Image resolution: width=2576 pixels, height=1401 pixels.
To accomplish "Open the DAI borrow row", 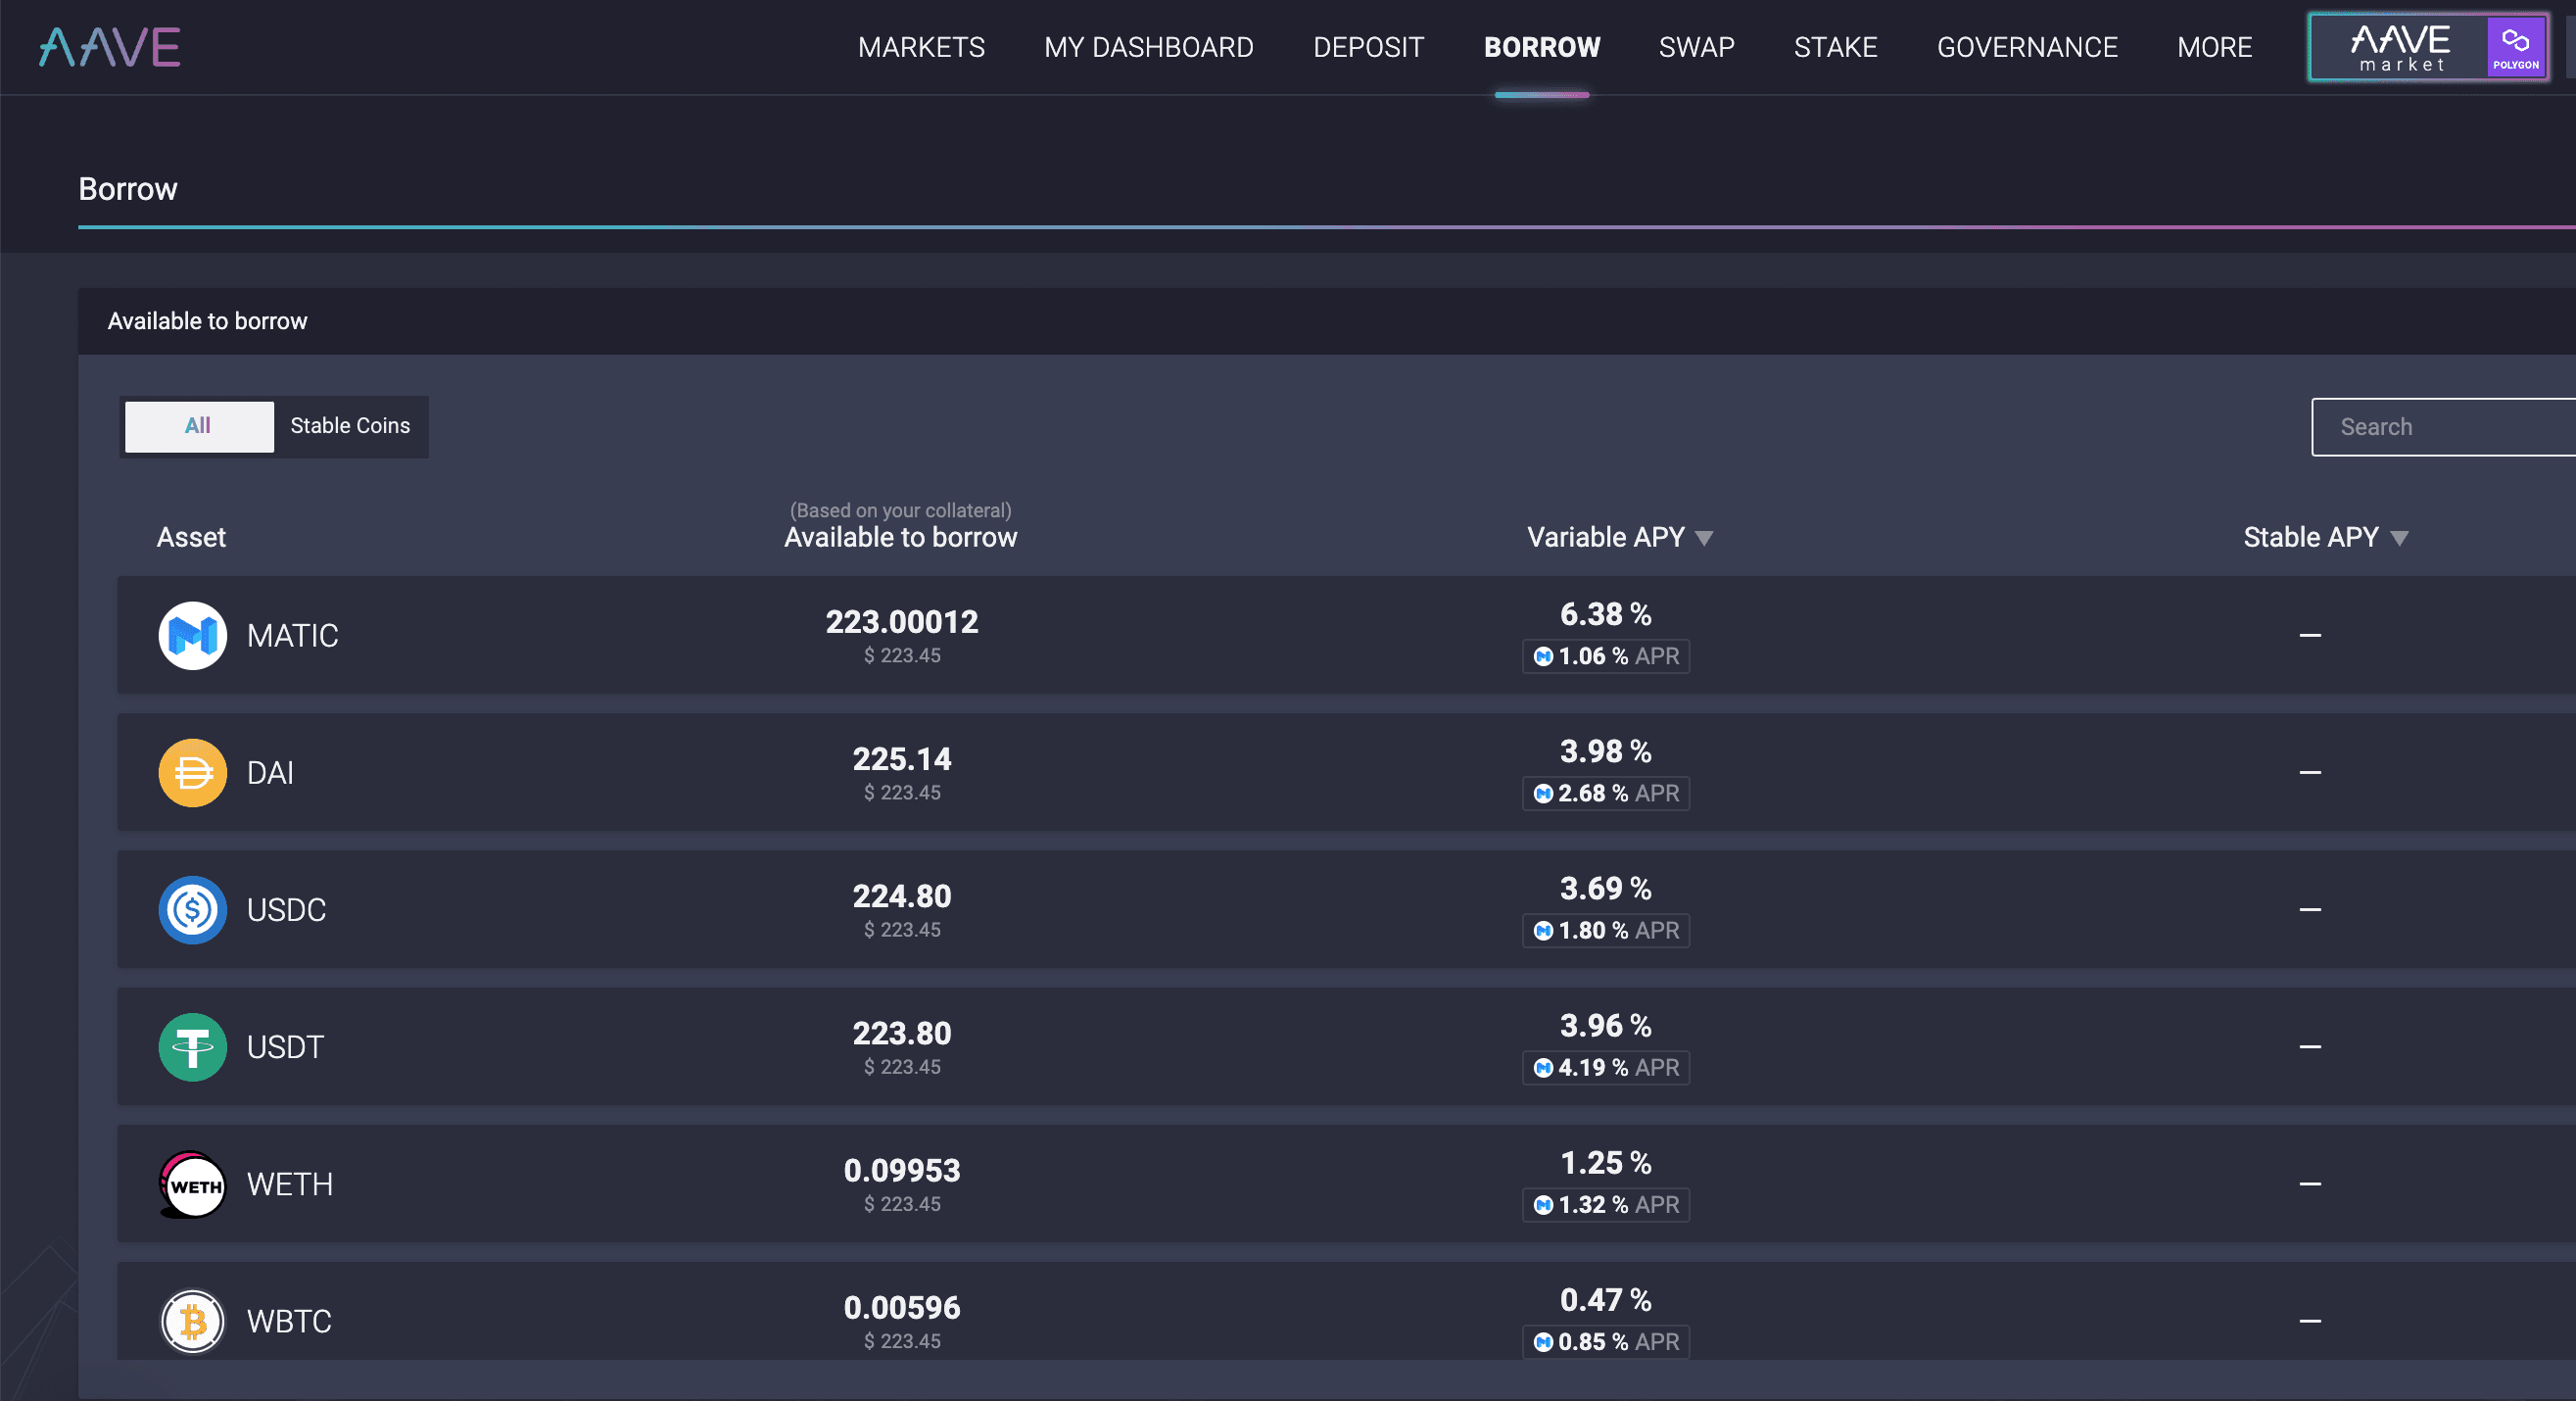I will point(1346,772).
